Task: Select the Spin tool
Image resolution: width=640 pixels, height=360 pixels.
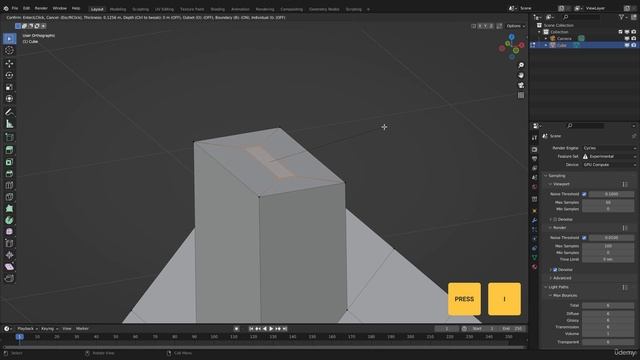Action: [x=9, y=220]
